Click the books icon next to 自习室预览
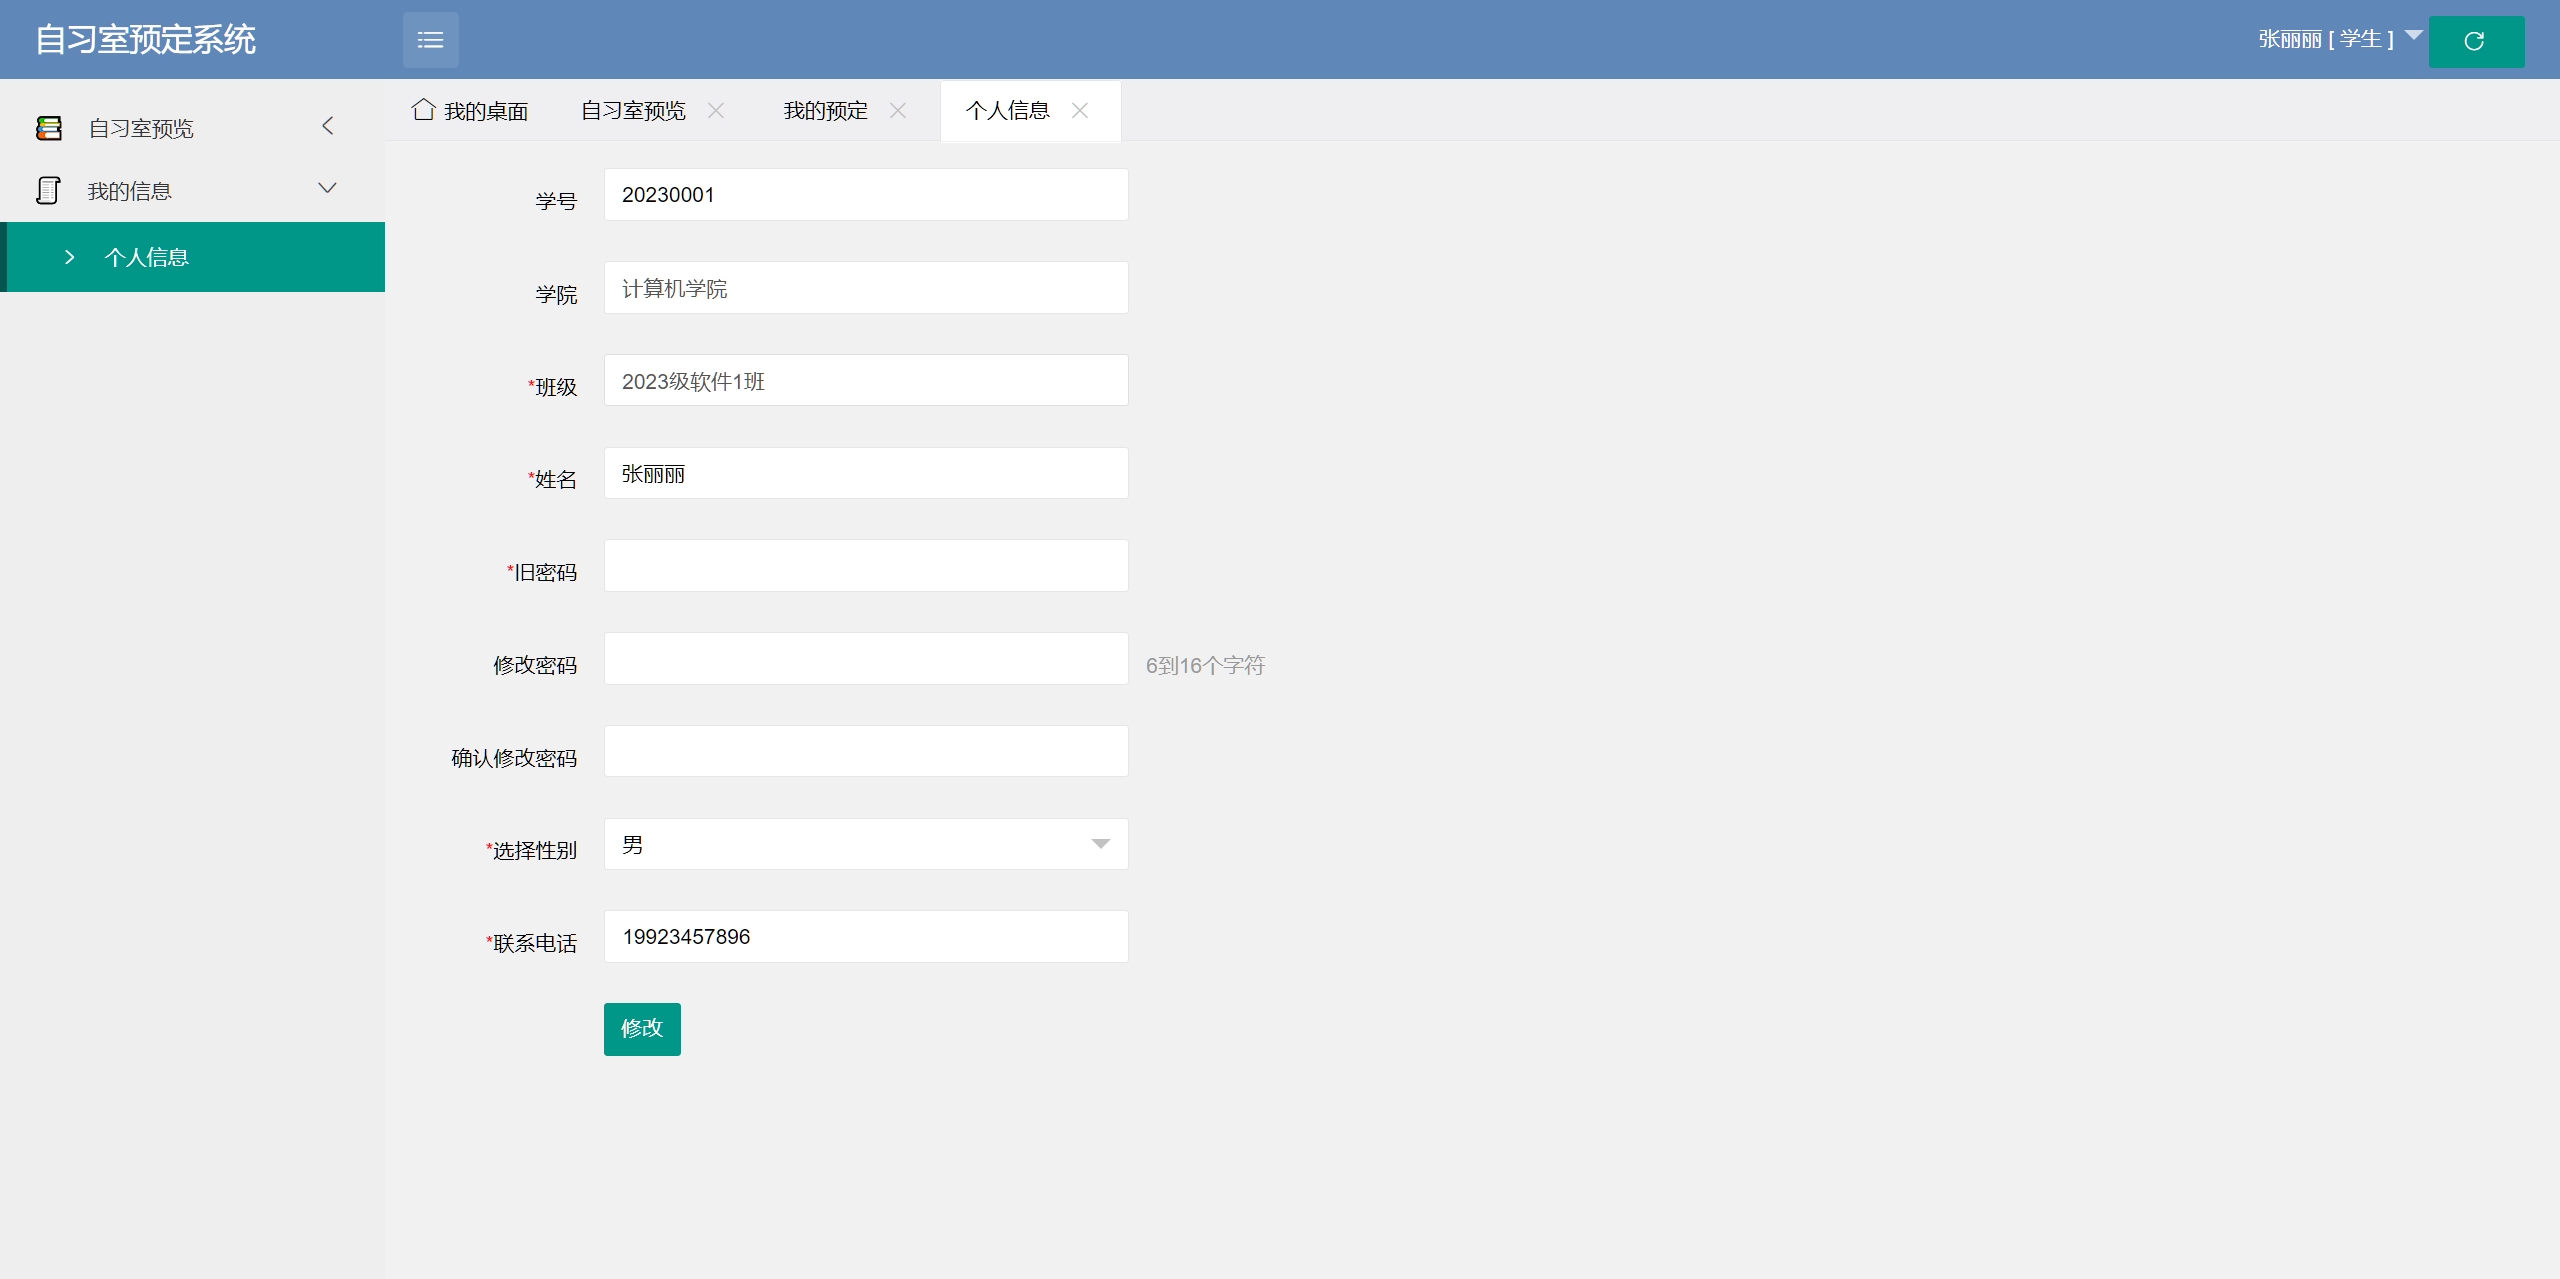This screenshot has width=2560, height=1279. point(48,128)
